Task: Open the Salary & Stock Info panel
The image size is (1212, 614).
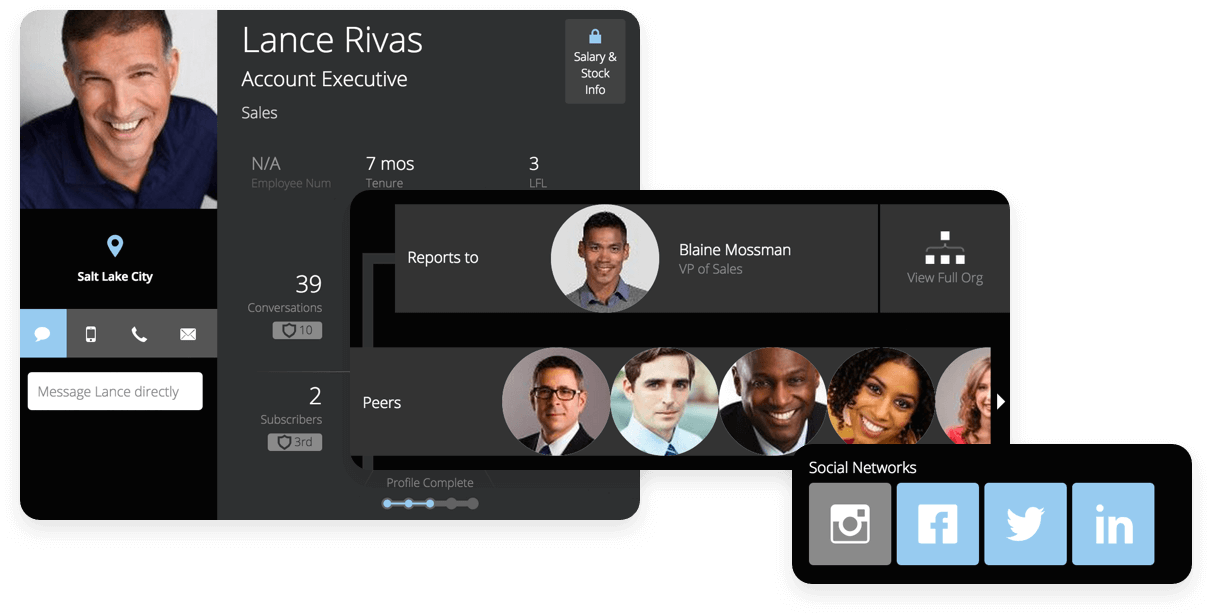Action: [594, 62]
